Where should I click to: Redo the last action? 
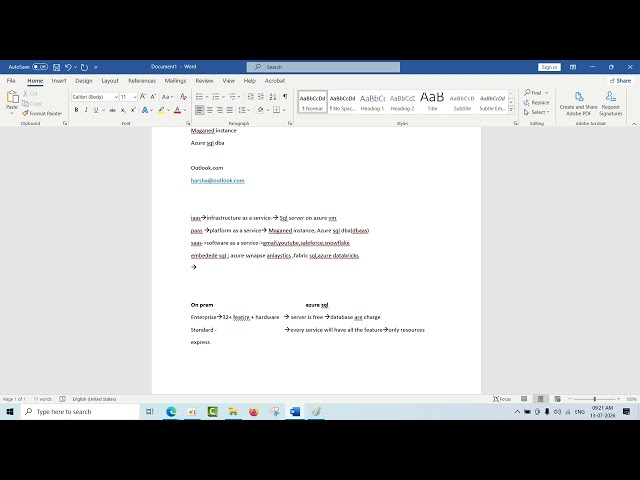pos(84,67)
